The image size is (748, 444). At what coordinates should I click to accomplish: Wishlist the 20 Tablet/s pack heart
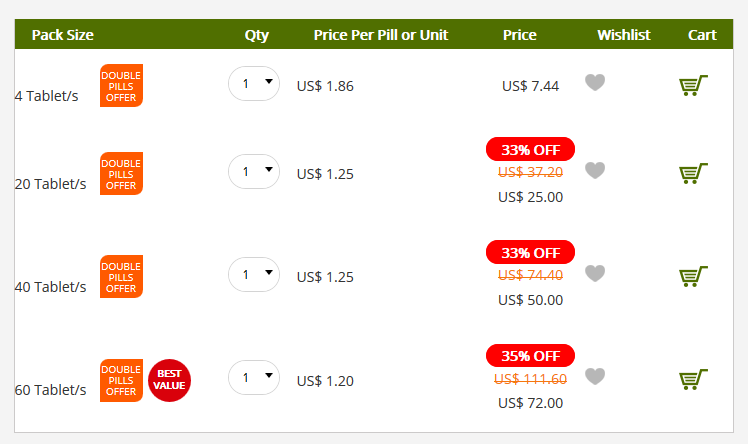[x=595, y=170]
